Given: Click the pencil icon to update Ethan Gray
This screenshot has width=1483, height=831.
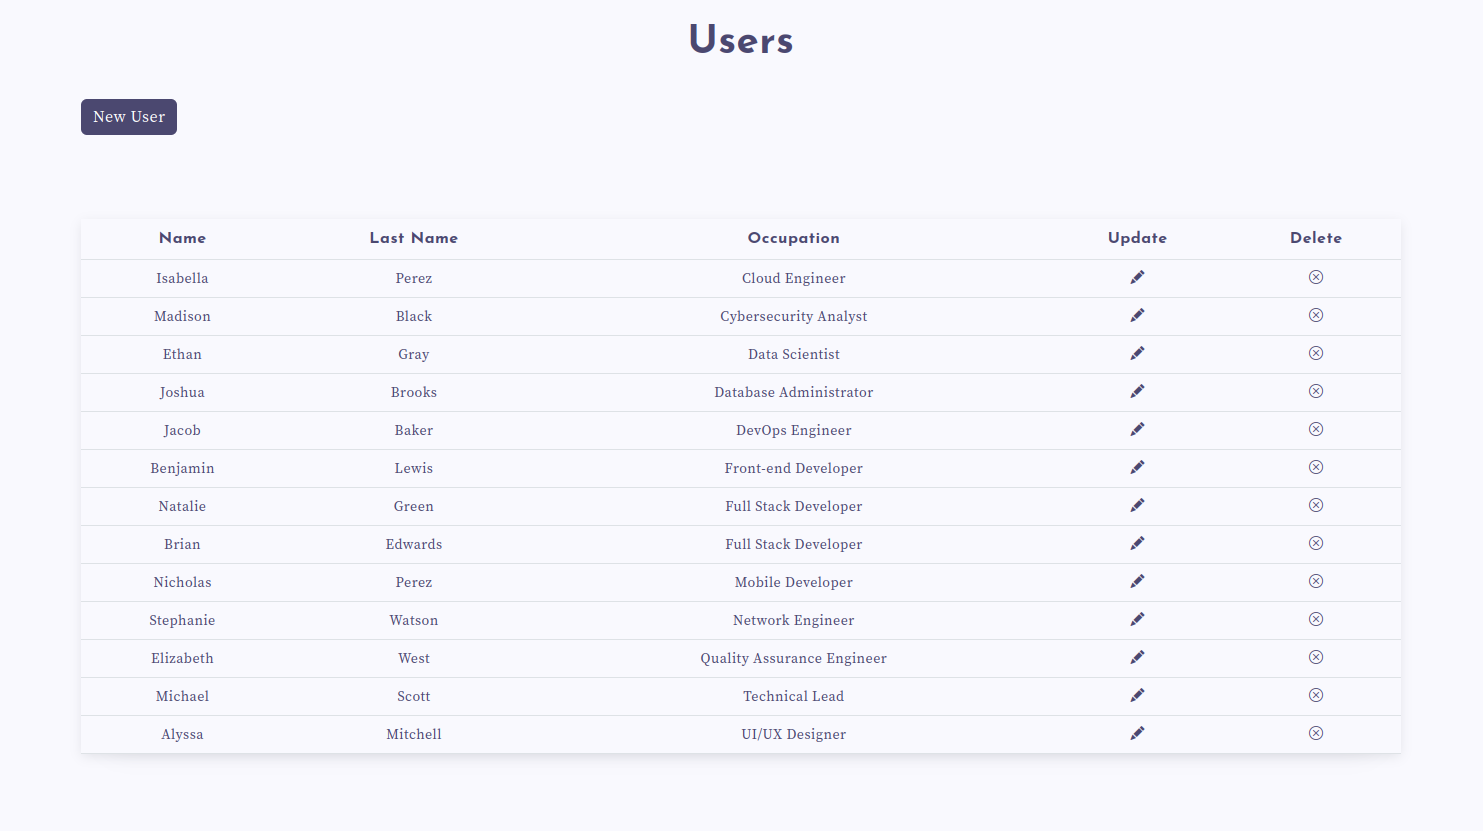Looking at the screenshot, I should 1137,353.
